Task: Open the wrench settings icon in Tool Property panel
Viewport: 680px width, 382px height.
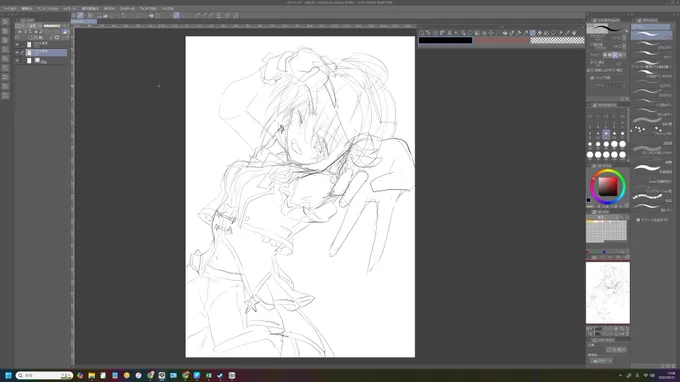Action: [x=627, y=99]
